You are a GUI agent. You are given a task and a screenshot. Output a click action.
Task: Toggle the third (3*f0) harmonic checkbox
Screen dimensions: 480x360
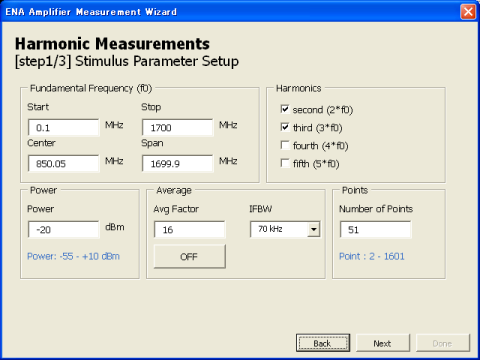[x=285, y=127]
